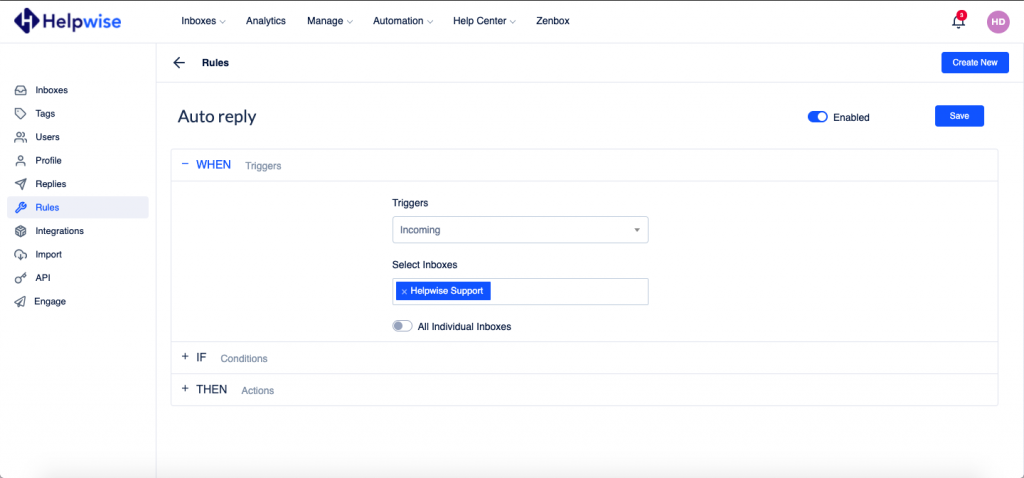Click the HD user avatar
Screen dimensions: 1024x478
(997, 21)
